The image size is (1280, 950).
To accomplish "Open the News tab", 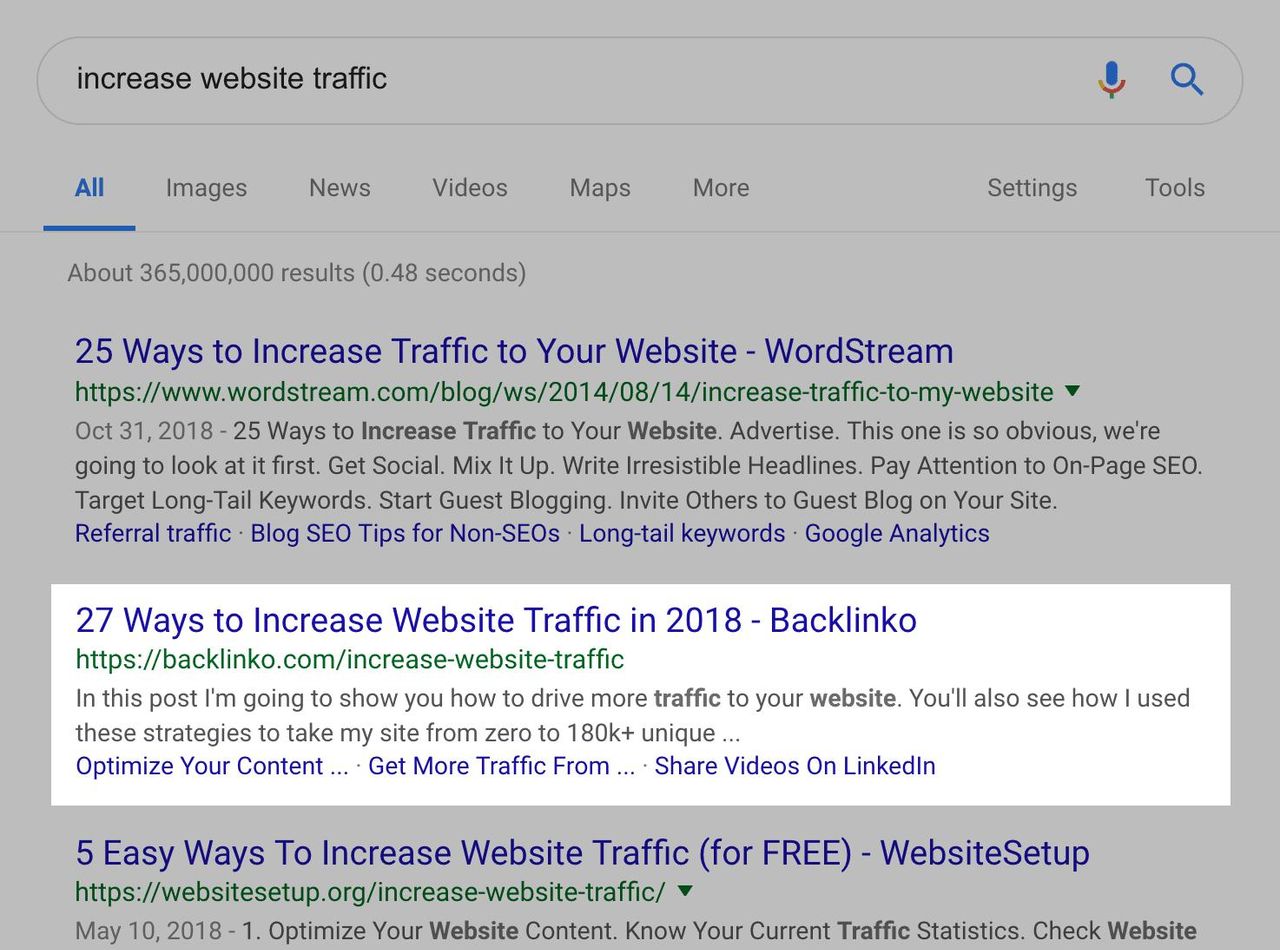I will pyautogui.click(x=339, y=188).
